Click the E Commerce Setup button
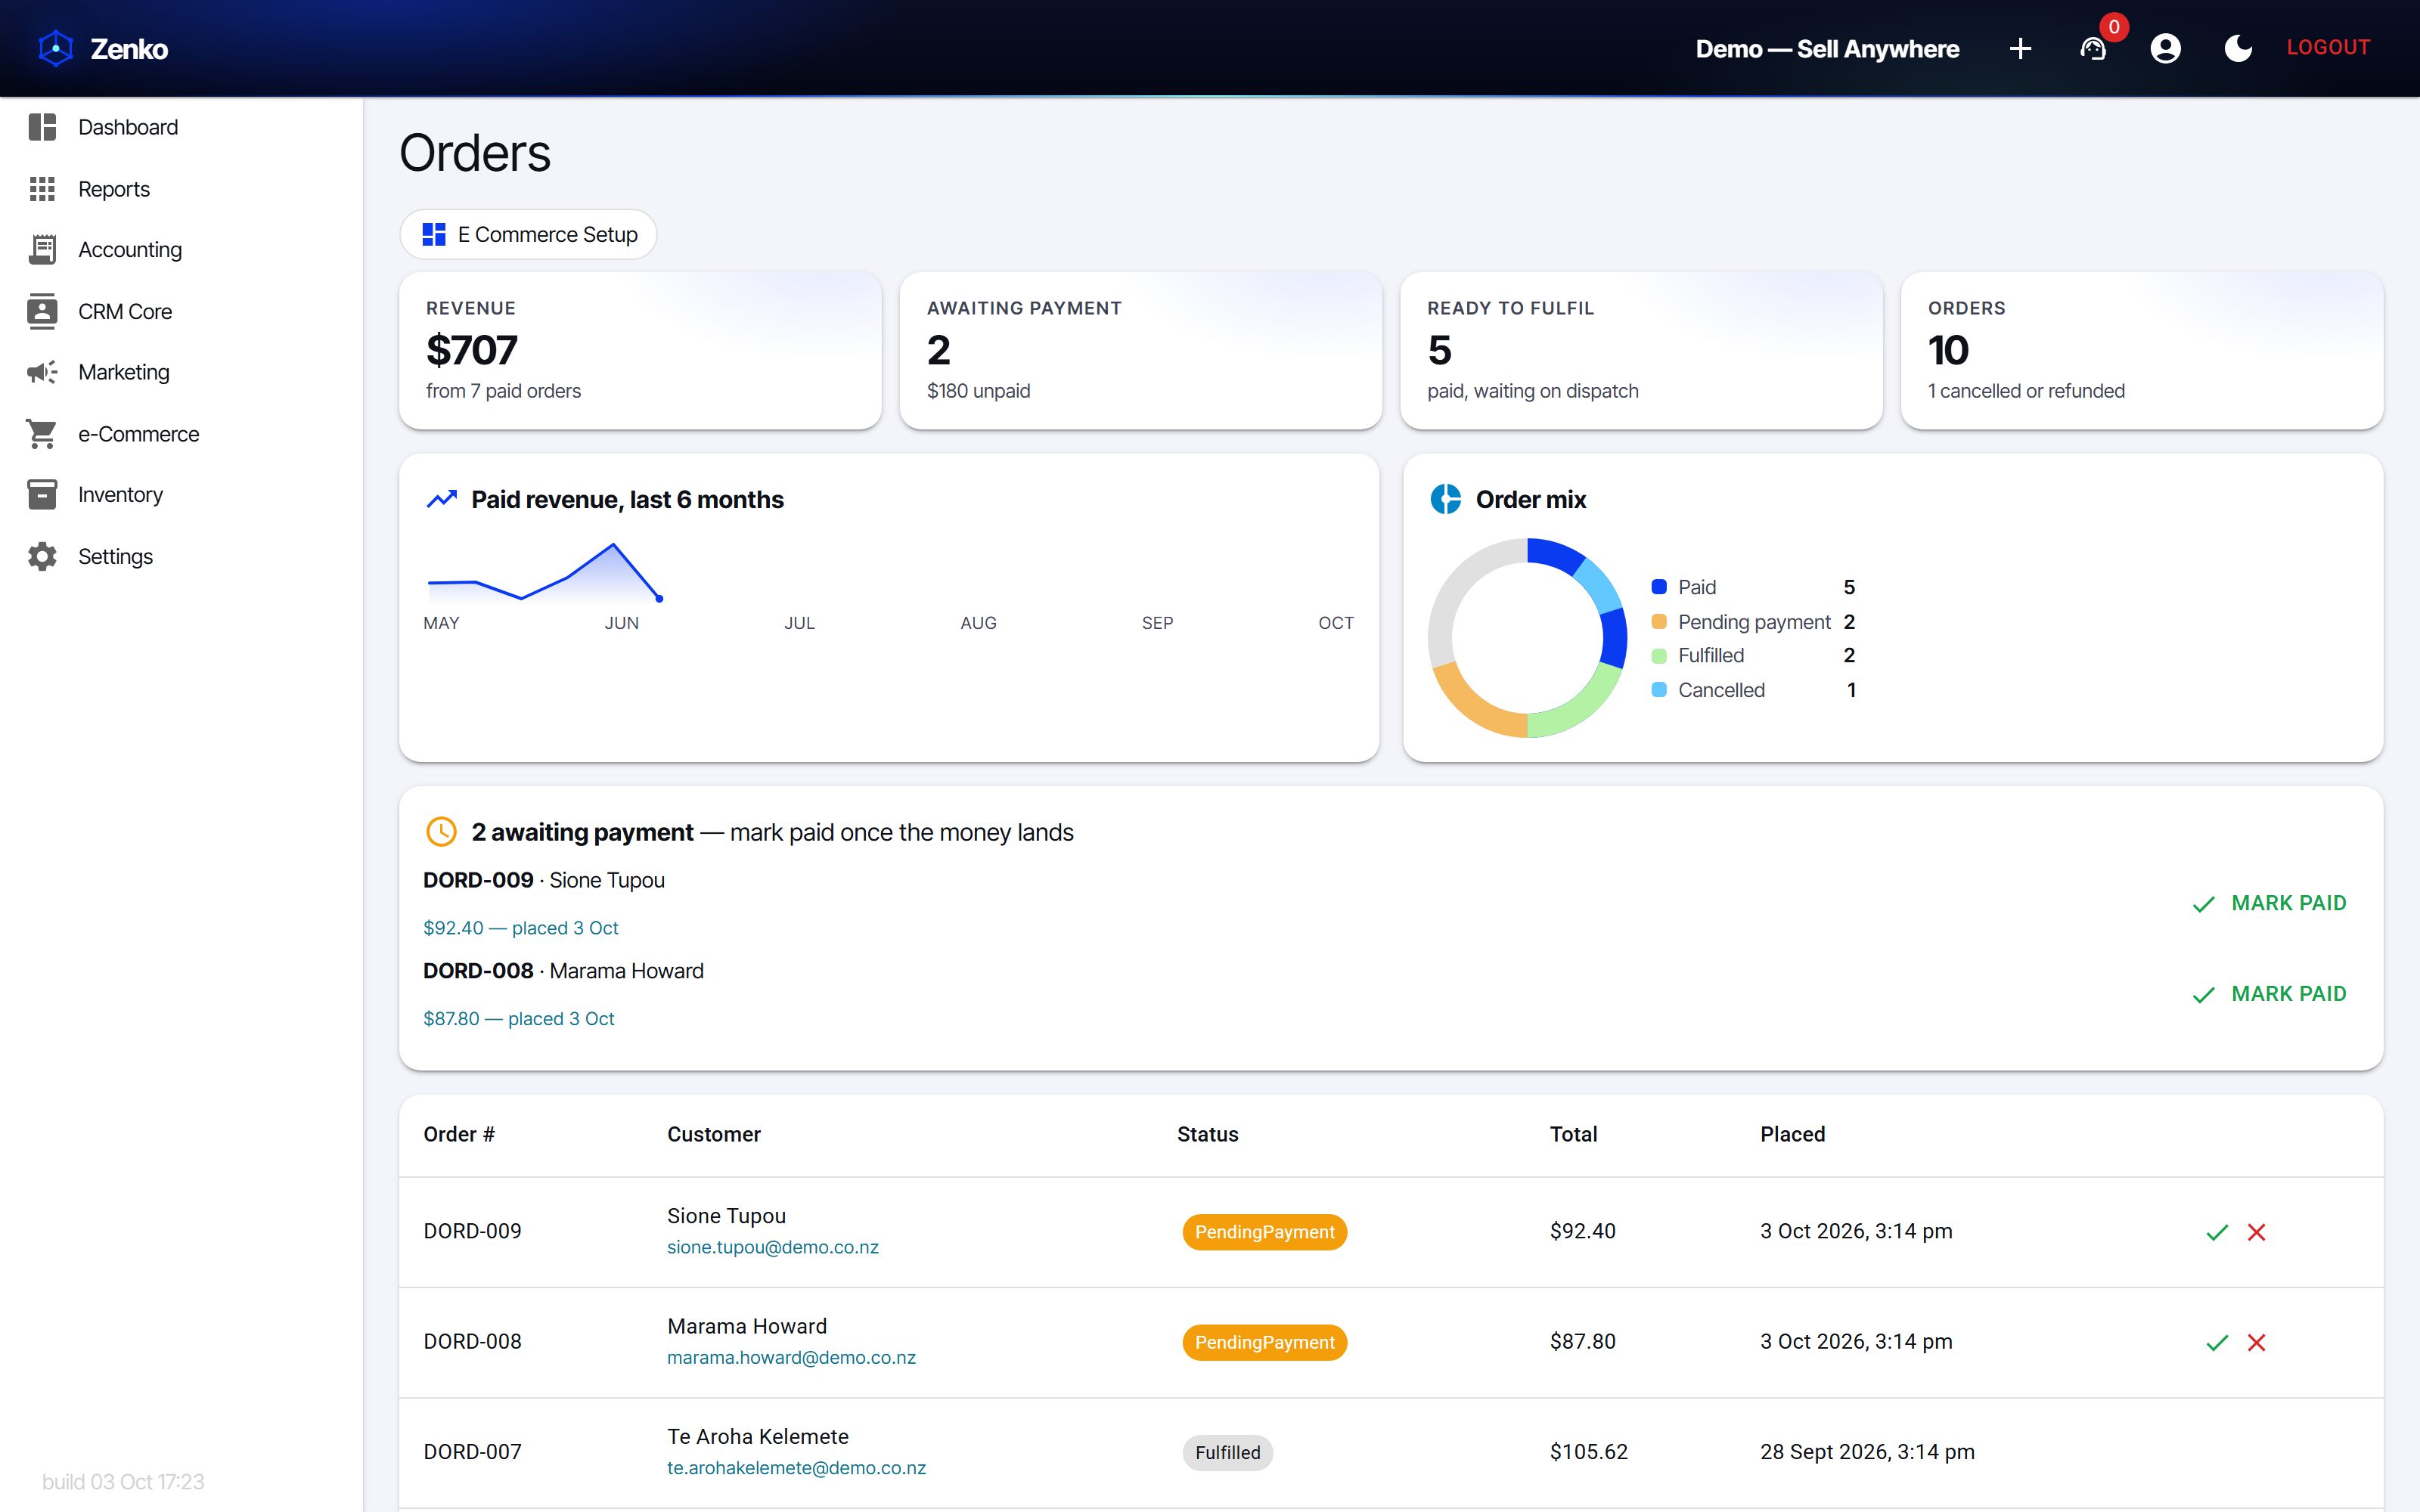 click(528, 234)
